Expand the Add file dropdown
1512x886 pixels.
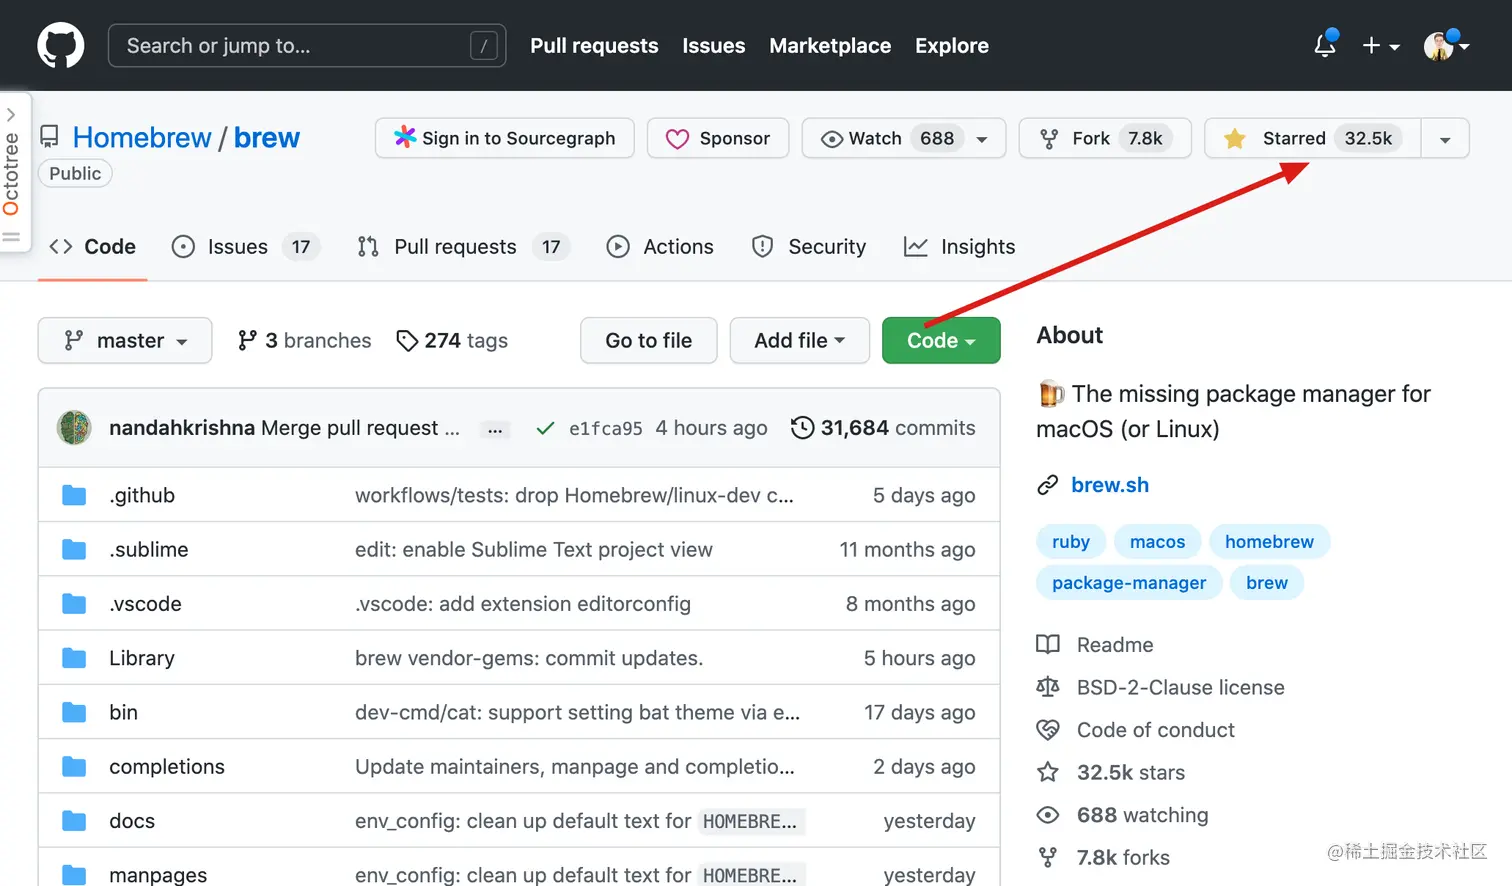(800, 341)
